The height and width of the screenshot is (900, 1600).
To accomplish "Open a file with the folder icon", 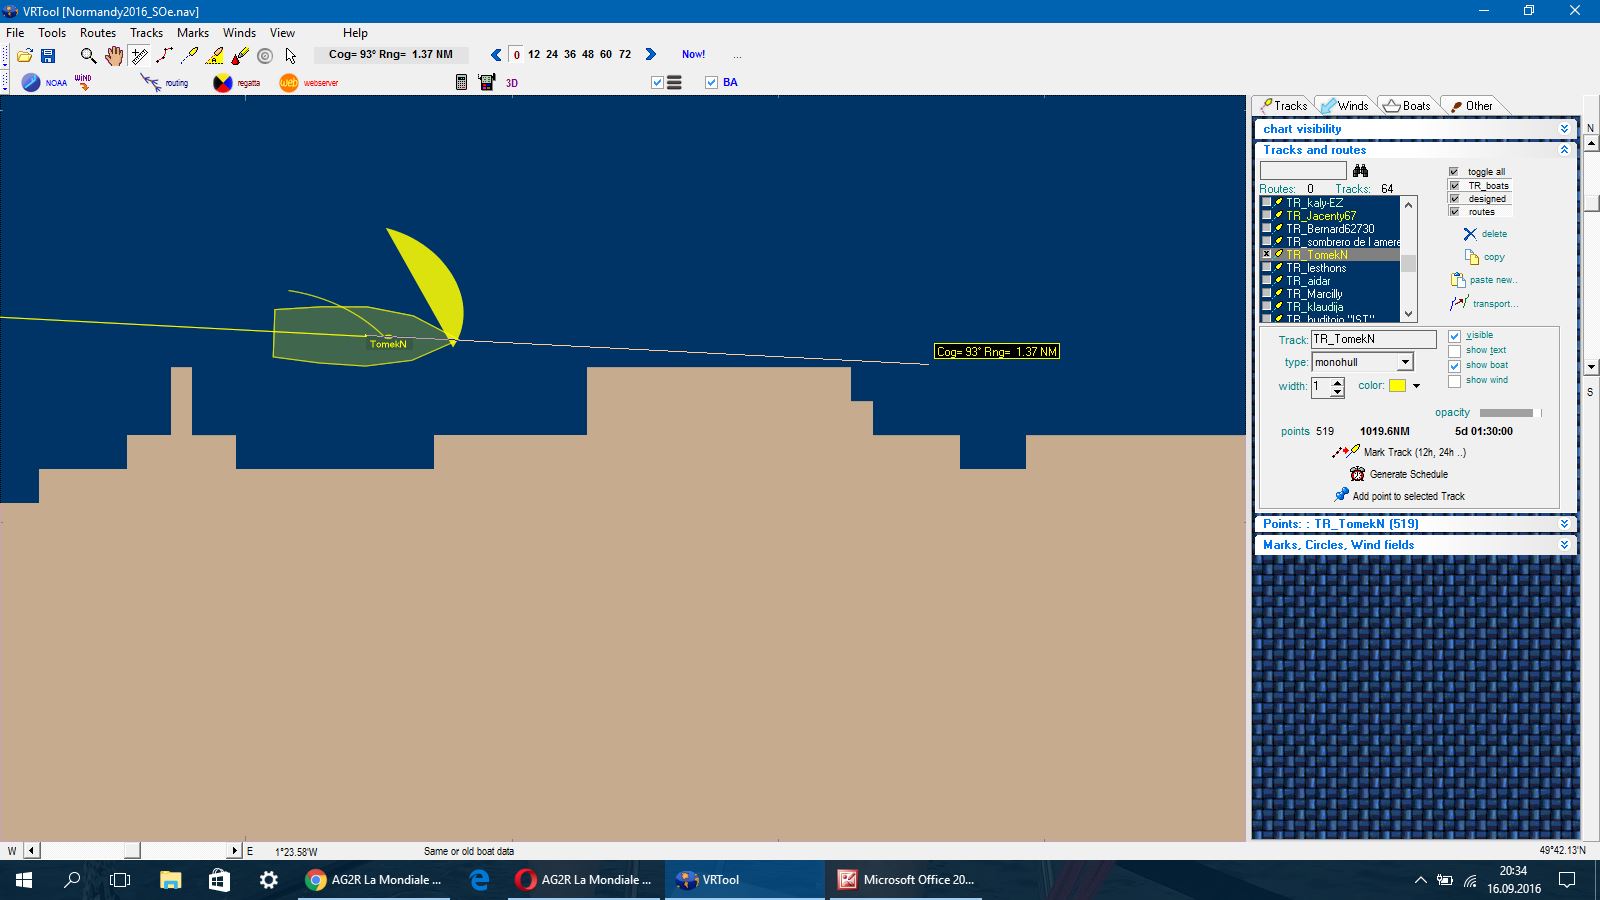I will tap(24, 56).
